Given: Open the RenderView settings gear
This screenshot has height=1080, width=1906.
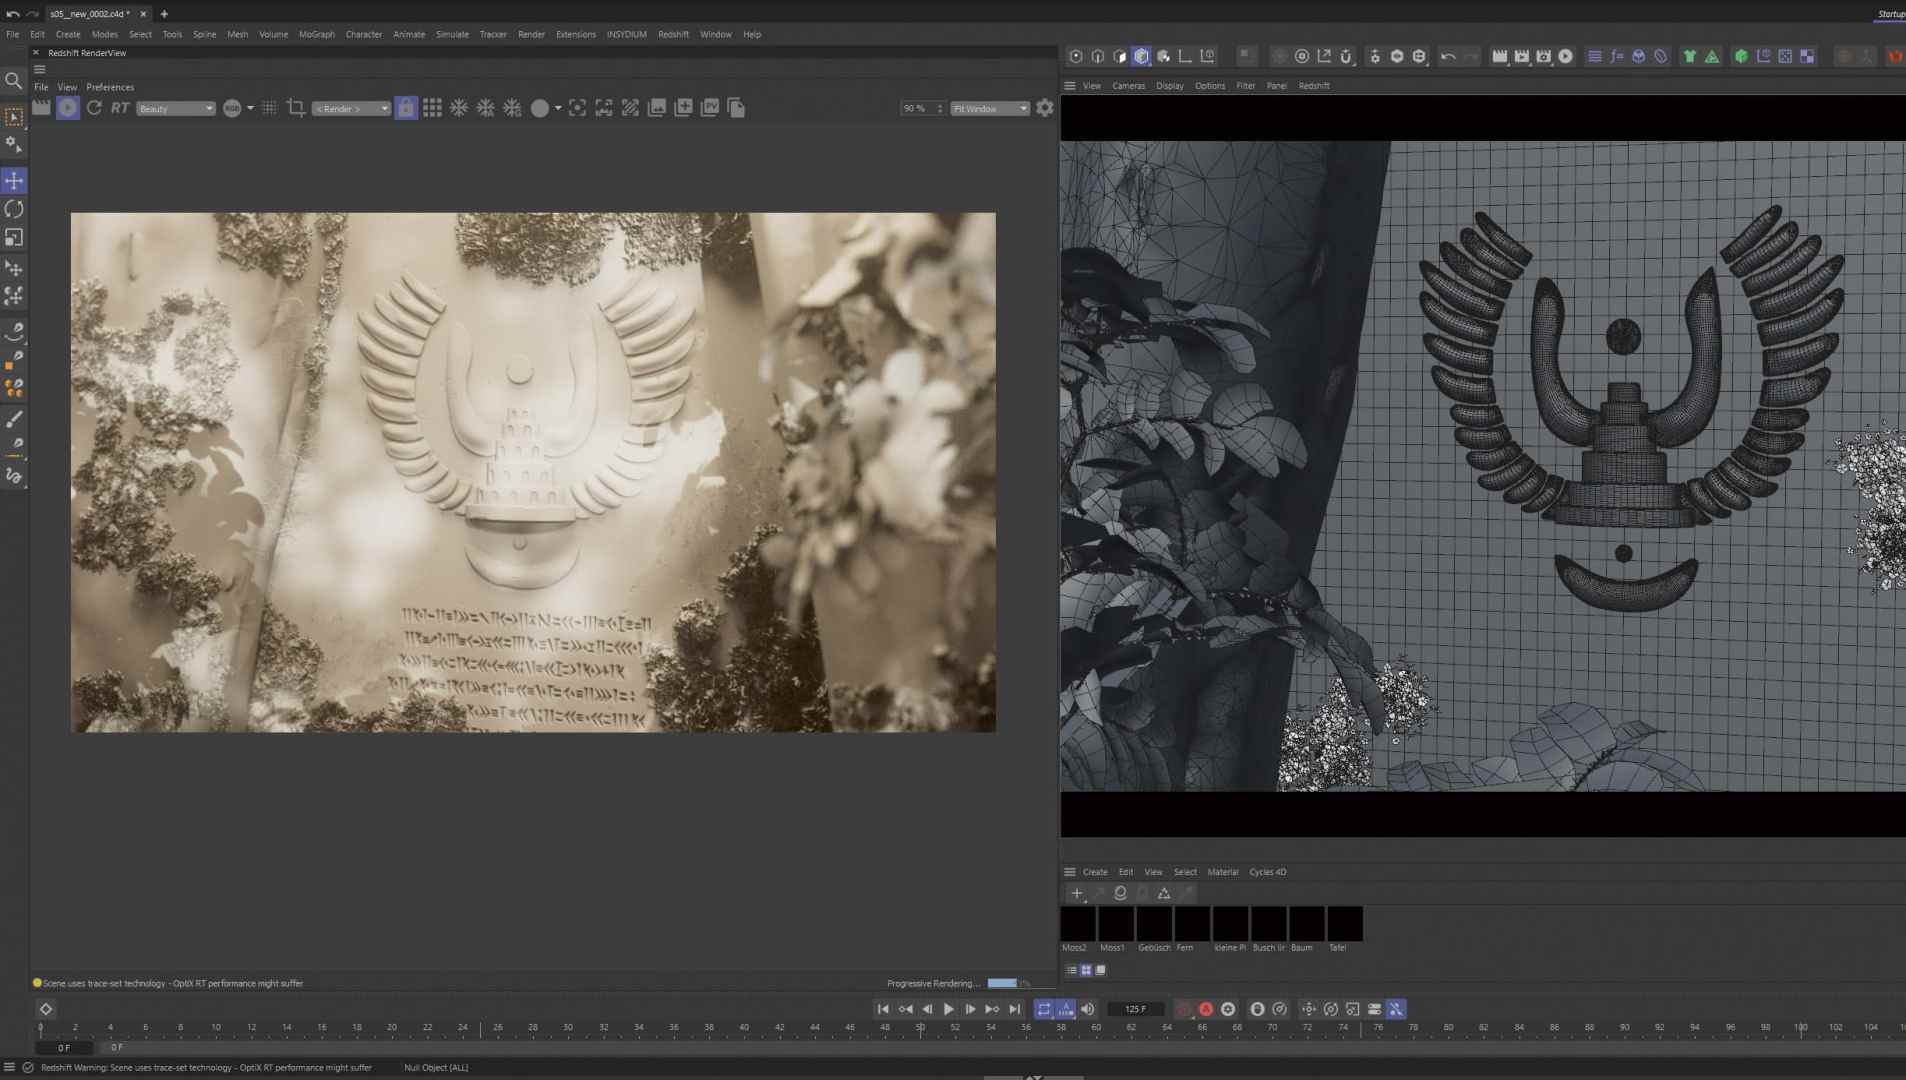Looking at the screenshot, I should [x=1044, y=108].
